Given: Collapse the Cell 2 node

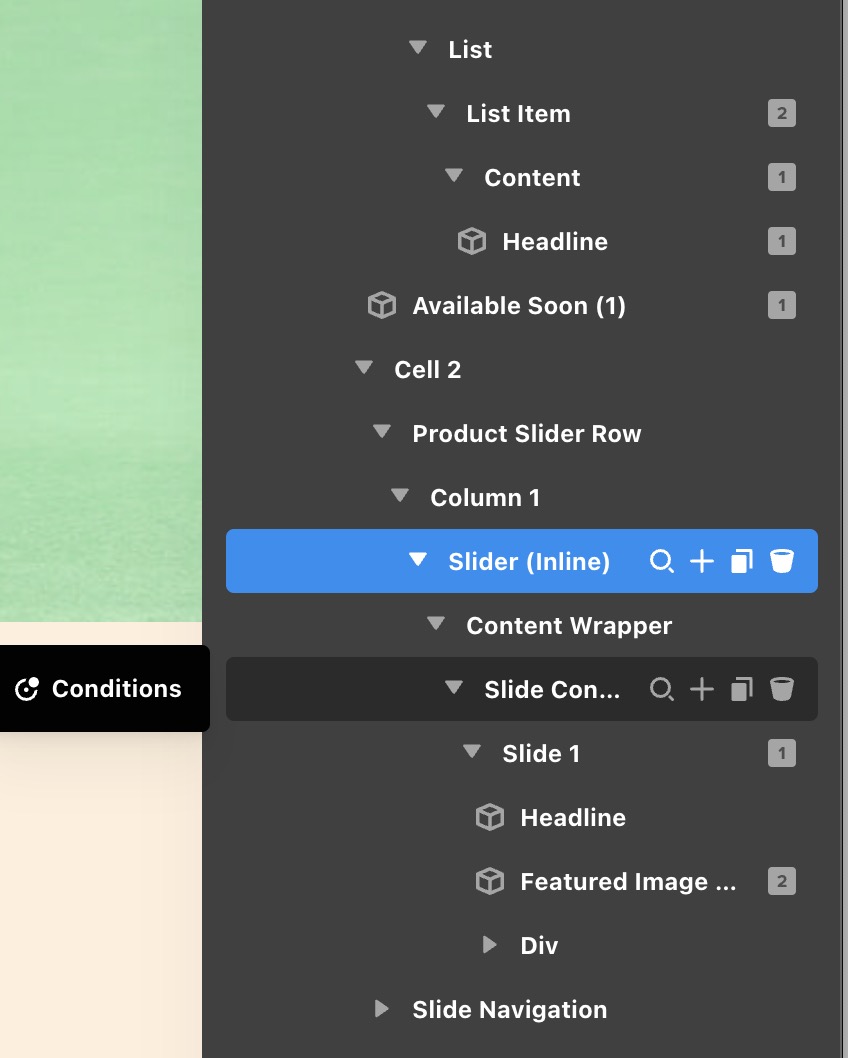Looking at the screenshot, I should (364, 369).
